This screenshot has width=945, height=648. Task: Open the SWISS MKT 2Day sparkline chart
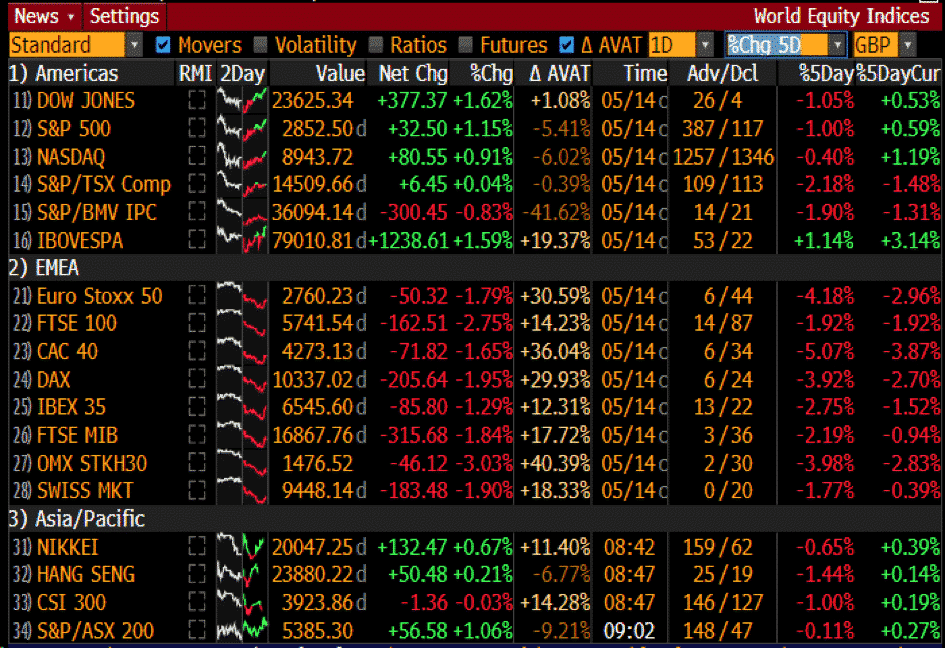click(242, 491)
